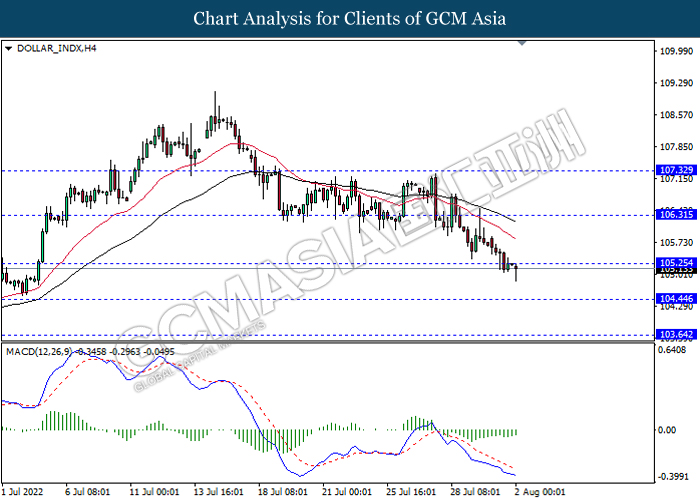Click the 1 Jul 2022 date label
This screenshot has height=500, width=700.
tap(23, 492)
